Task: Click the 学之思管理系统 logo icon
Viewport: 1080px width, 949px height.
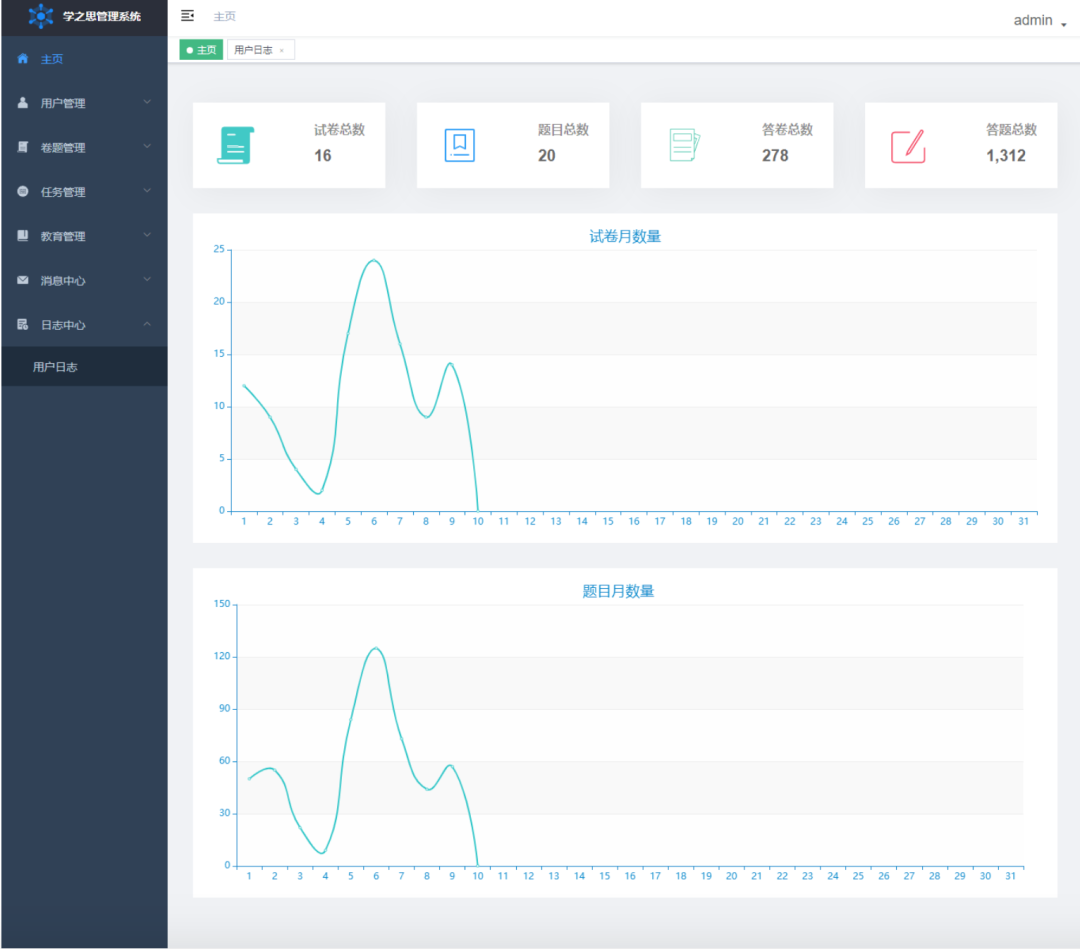Action: [41, 16]
